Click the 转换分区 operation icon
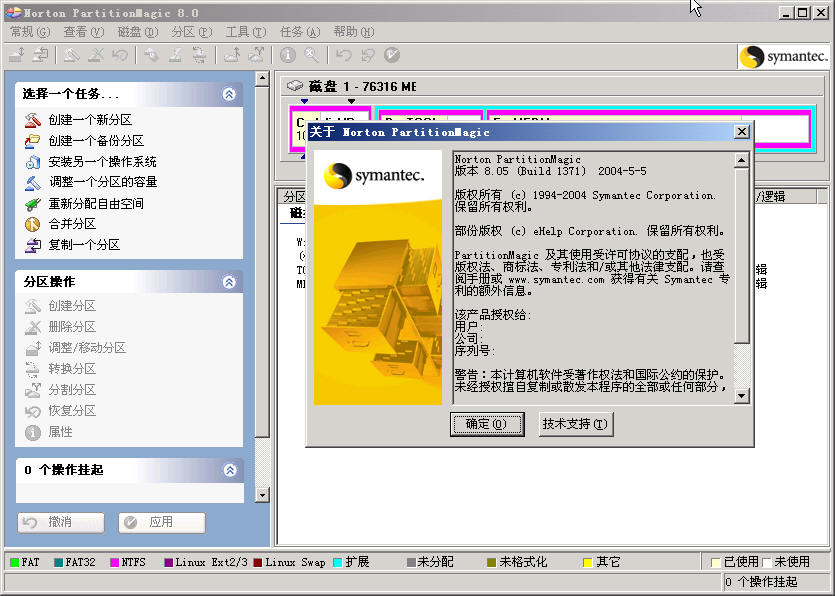This screenshot has width=835, height=596. [x=32, y=369]
